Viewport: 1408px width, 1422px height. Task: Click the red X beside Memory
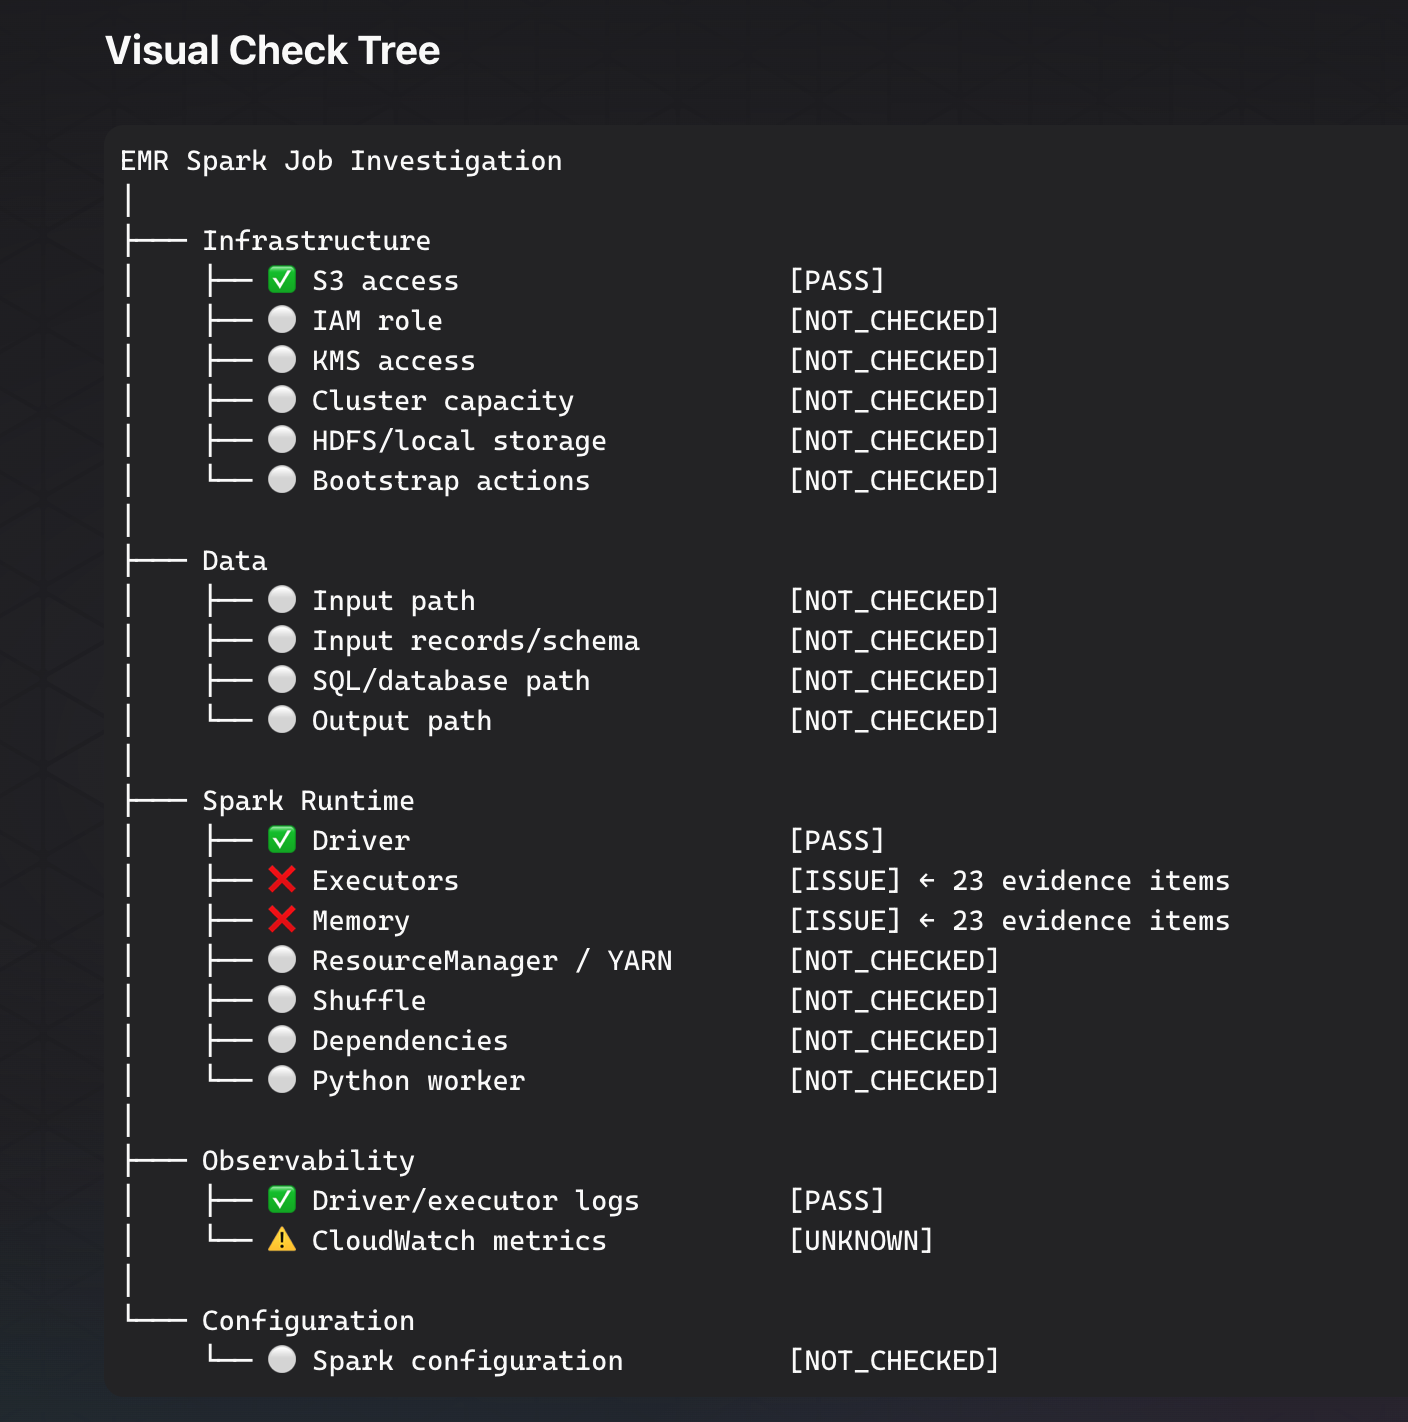(x=282, y=920)
